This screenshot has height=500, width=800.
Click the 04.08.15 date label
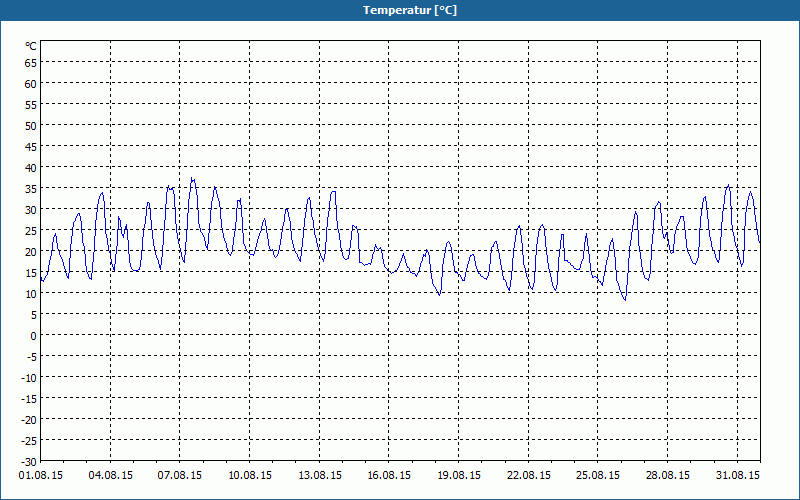tap(111, 476)
